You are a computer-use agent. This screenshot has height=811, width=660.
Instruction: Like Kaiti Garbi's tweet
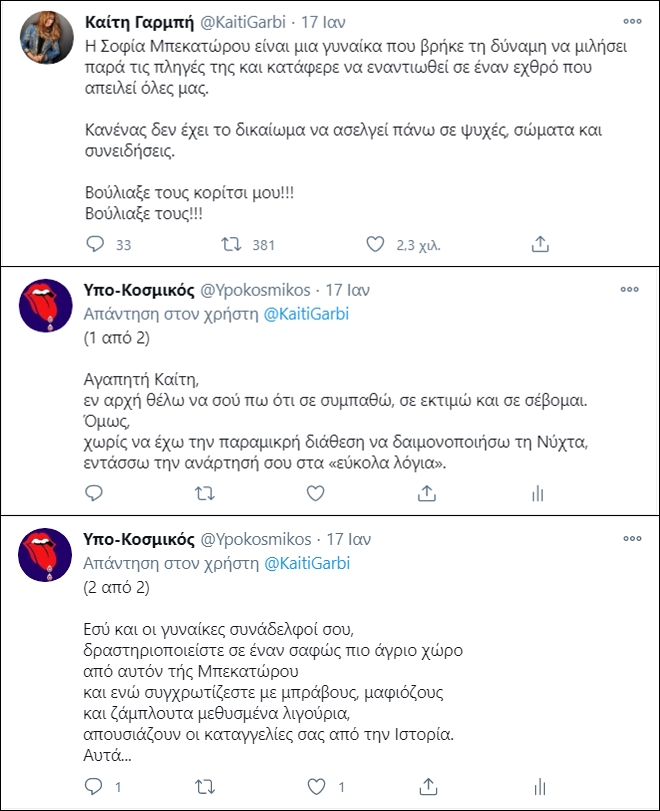375,243
